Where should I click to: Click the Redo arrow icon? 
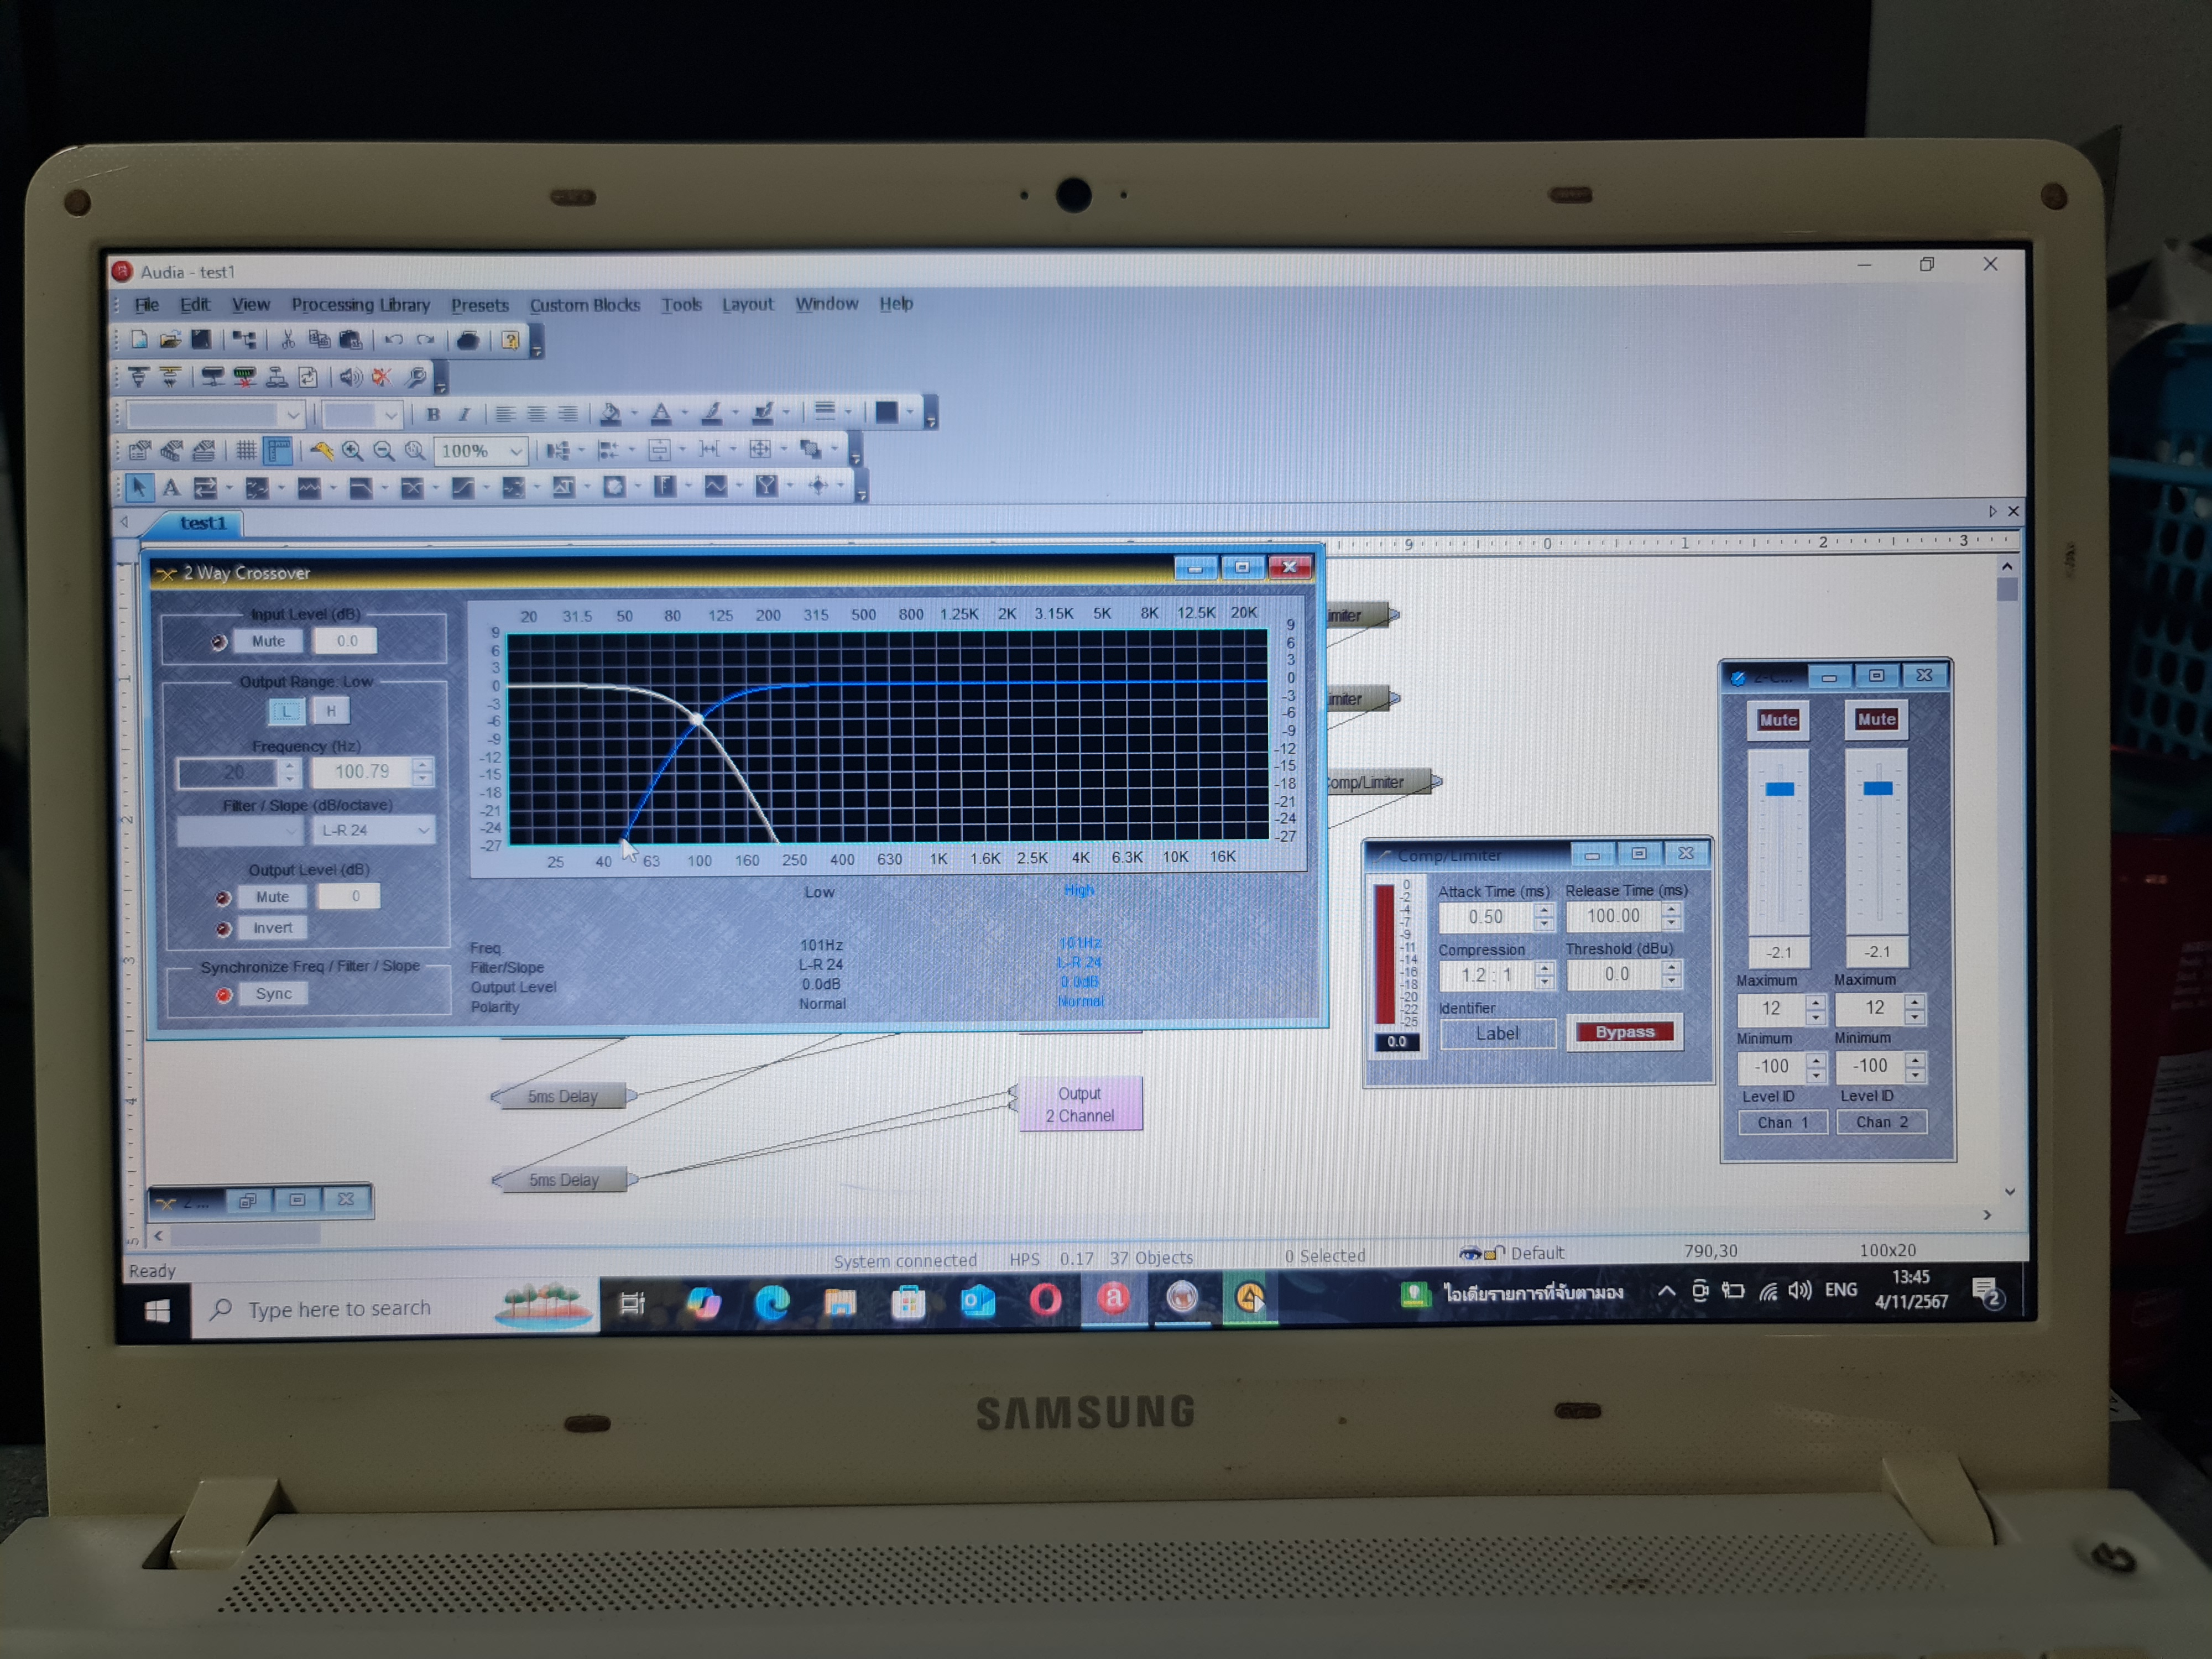point(426,340)
